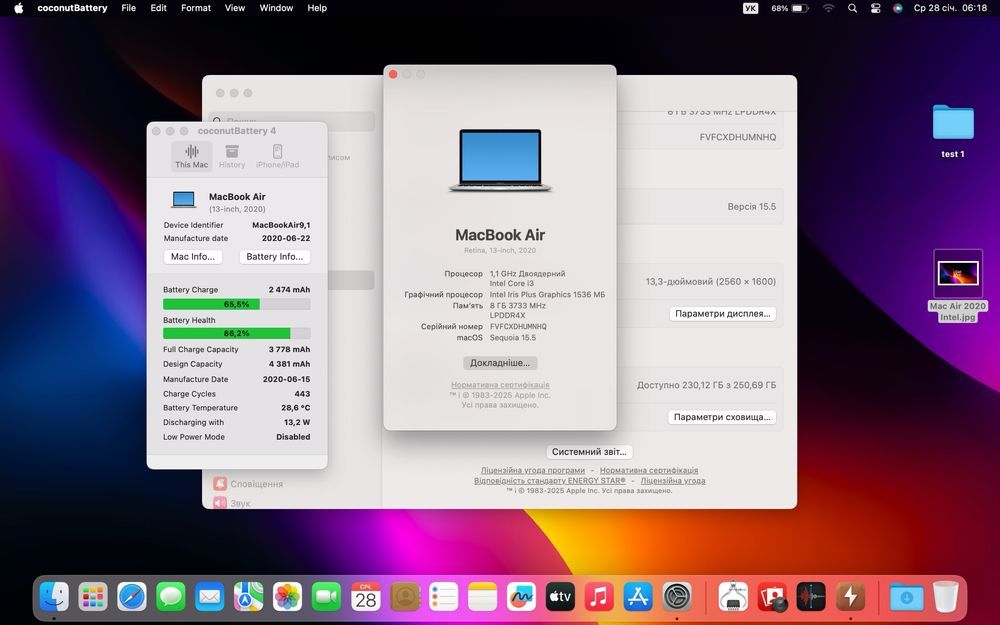Click the Mac Info... button

coord(193,256)
